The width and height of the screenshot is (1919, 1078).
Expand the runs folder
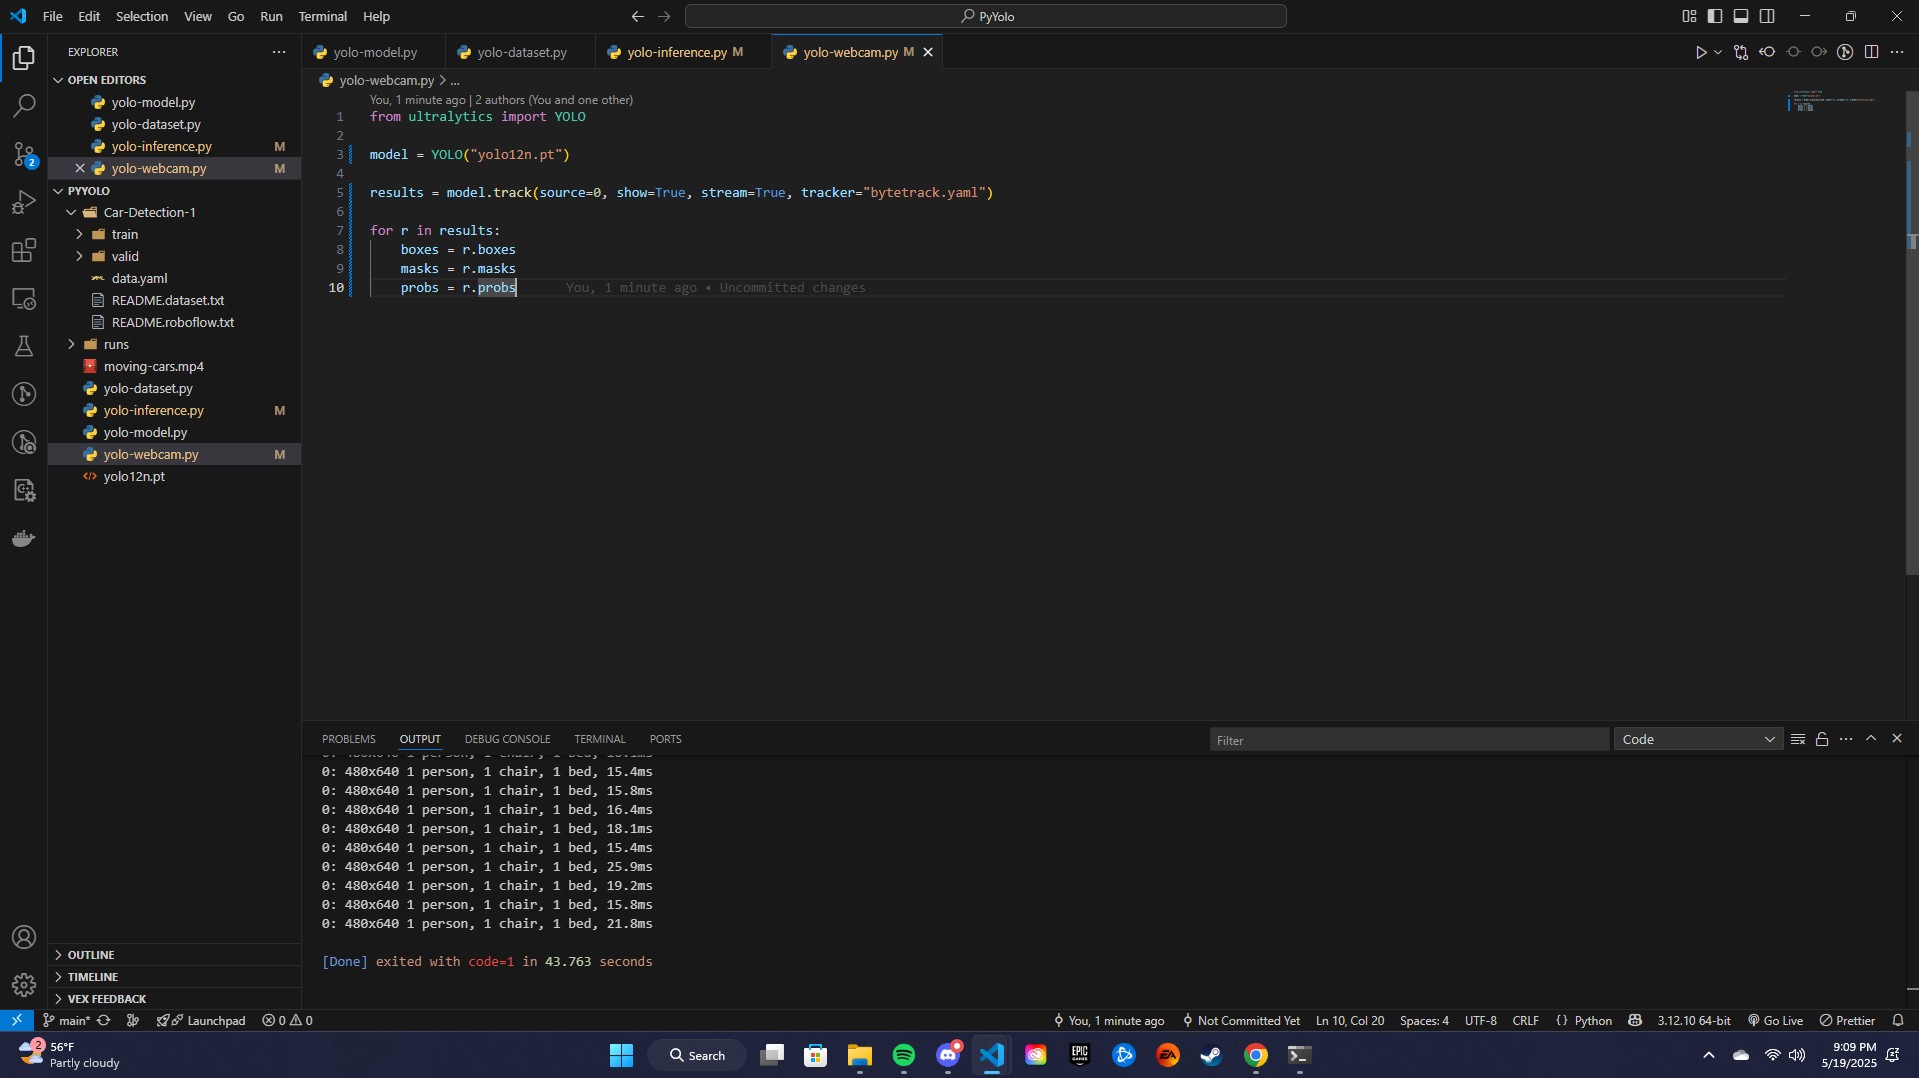[72, 344]
